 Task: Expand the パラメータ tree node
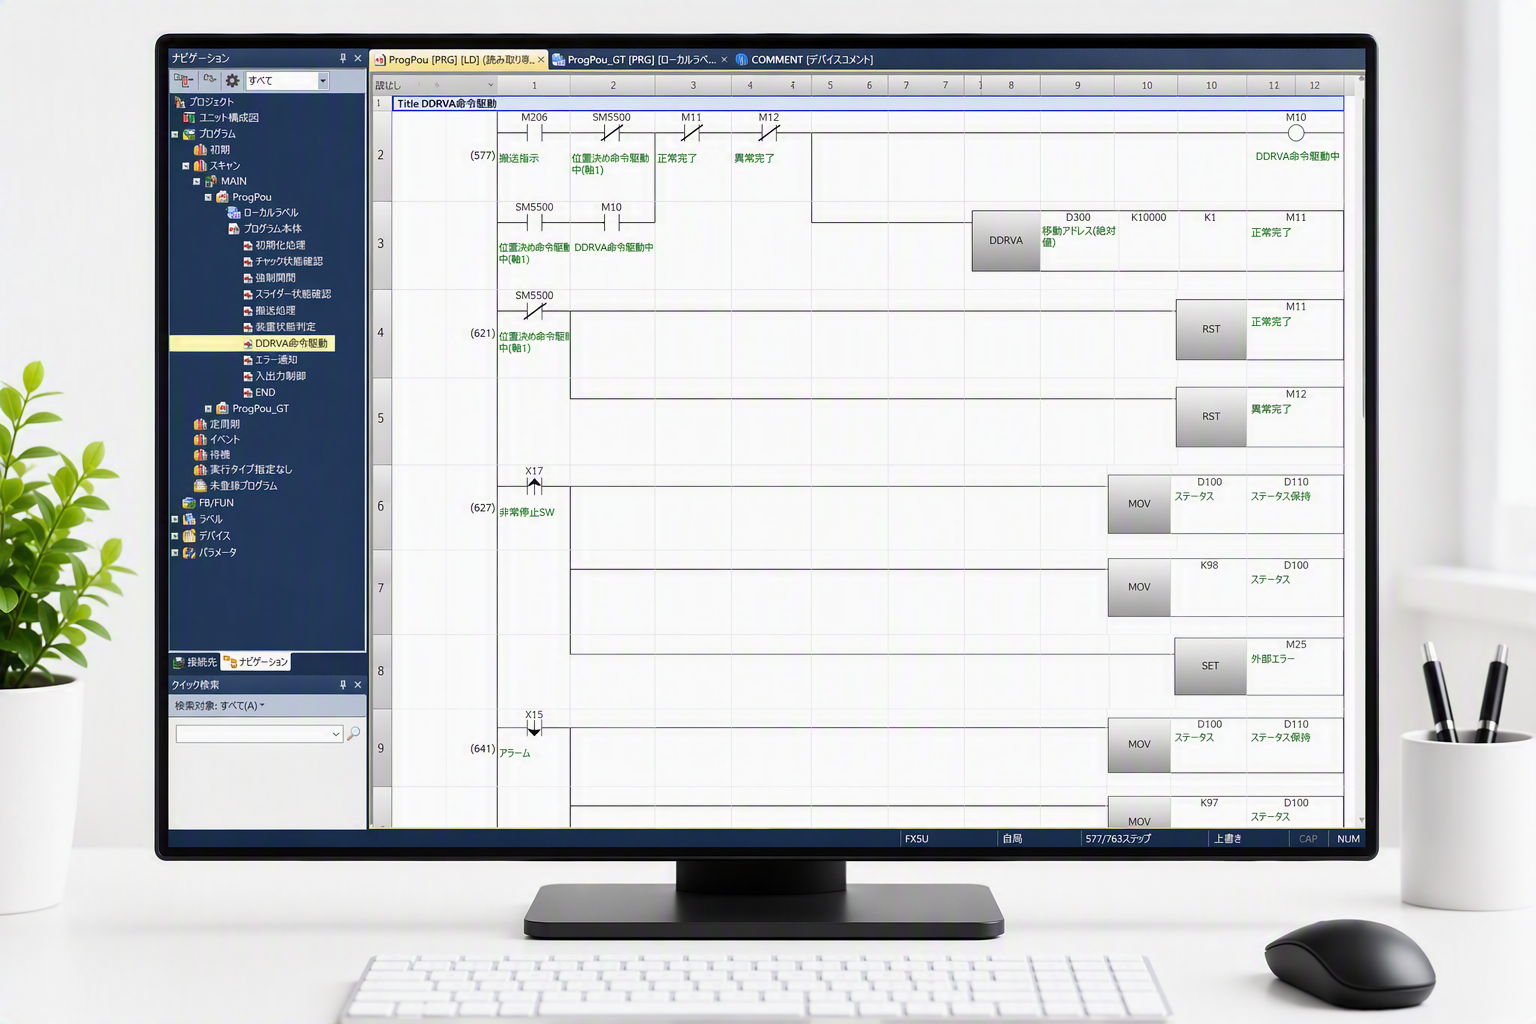click(175, 553)
